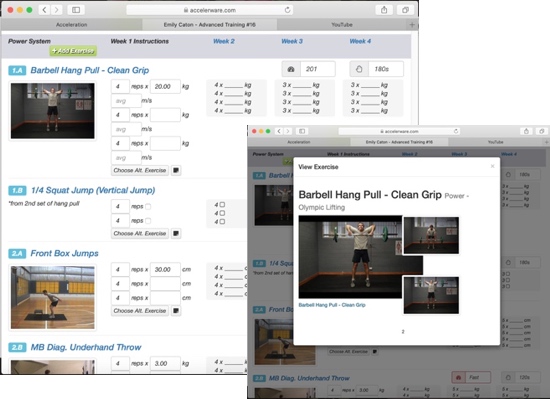Click the green Add Exercise button
The image size is (550, 399).
coord(73,51)
